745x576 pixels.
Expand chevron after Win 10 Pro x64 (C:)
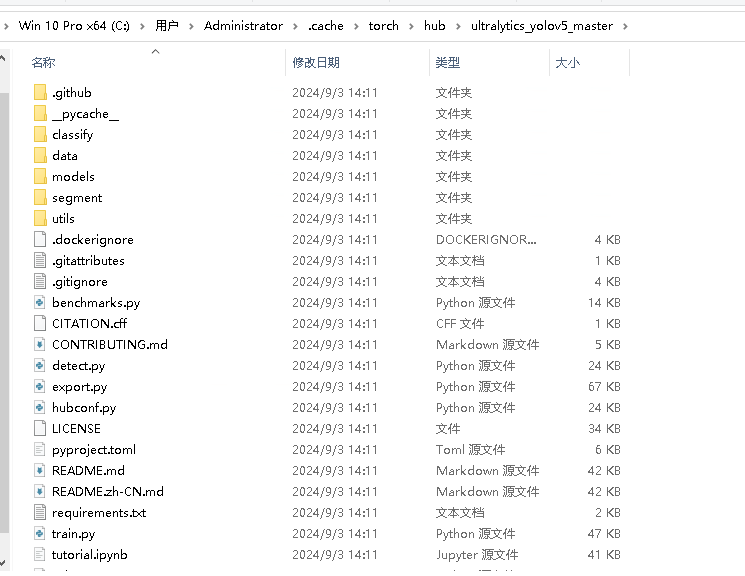tap(142, 26)
